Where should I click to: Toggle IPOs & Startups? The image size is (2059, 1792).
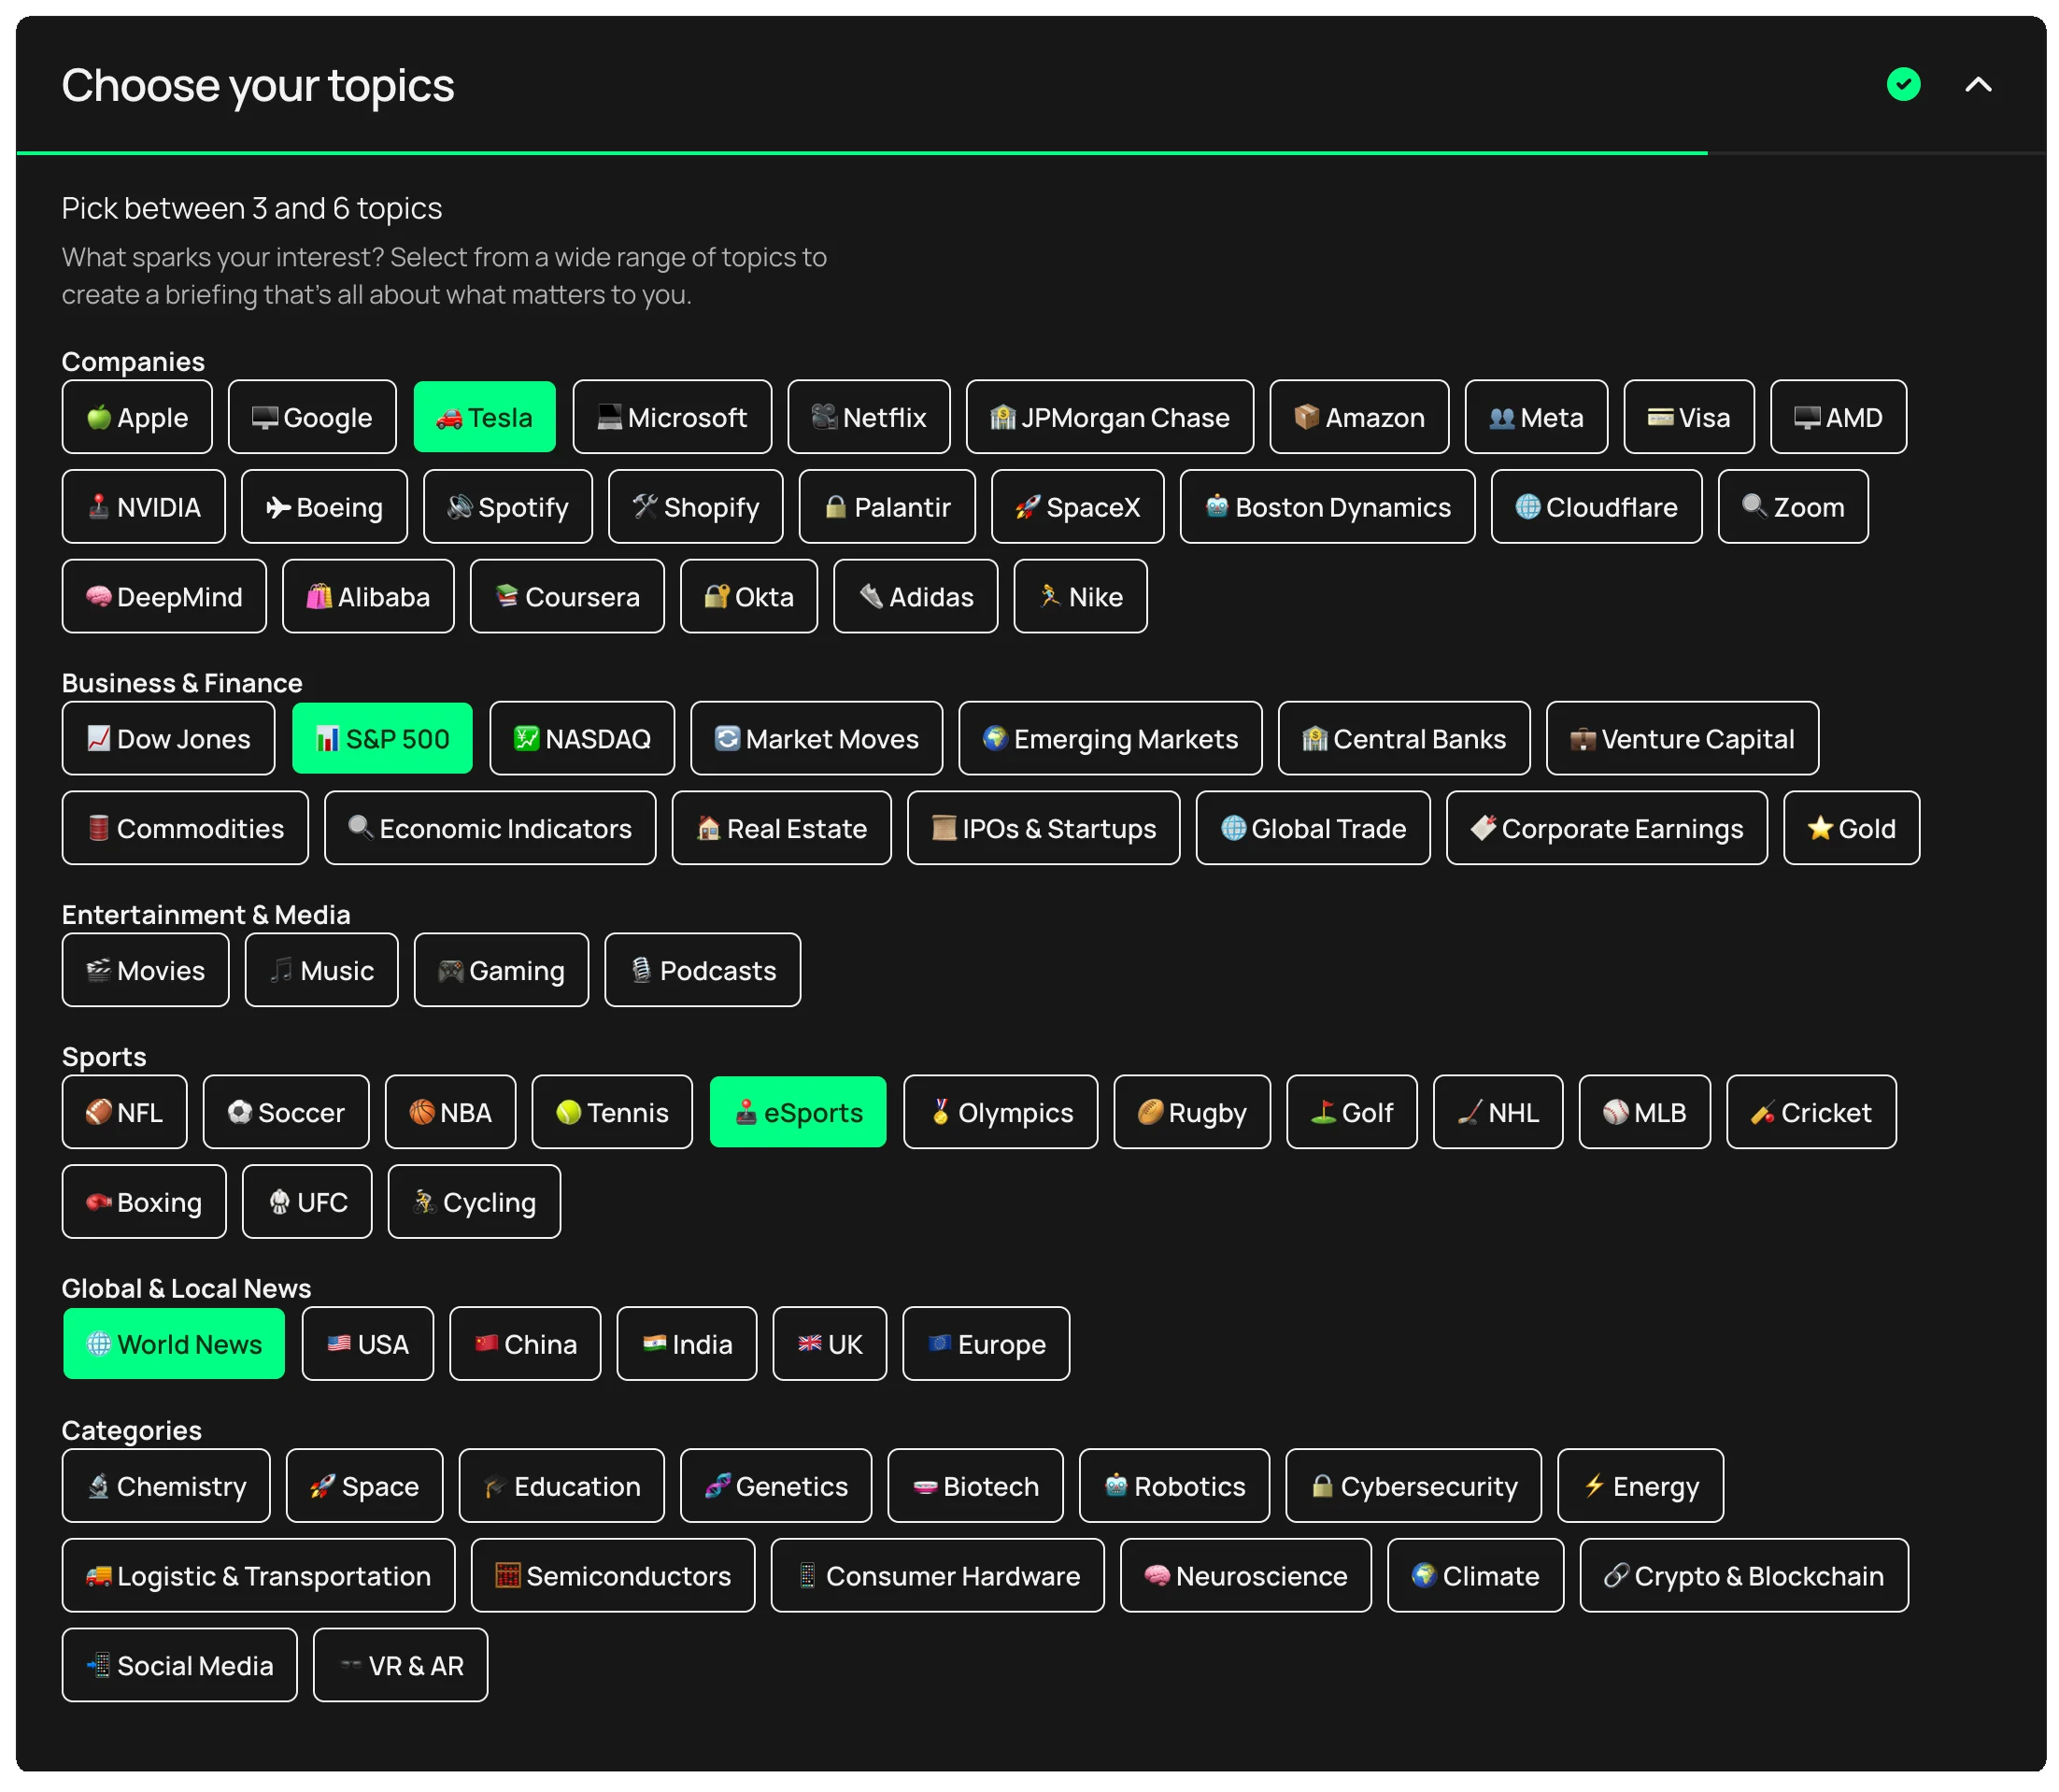click(1043, 828)
